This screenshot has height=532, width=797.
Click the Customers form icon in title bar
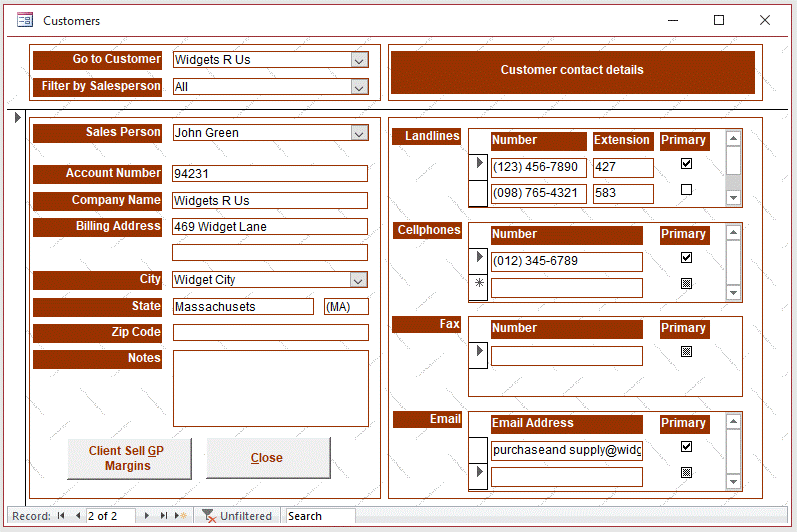[x=24, y=20]
